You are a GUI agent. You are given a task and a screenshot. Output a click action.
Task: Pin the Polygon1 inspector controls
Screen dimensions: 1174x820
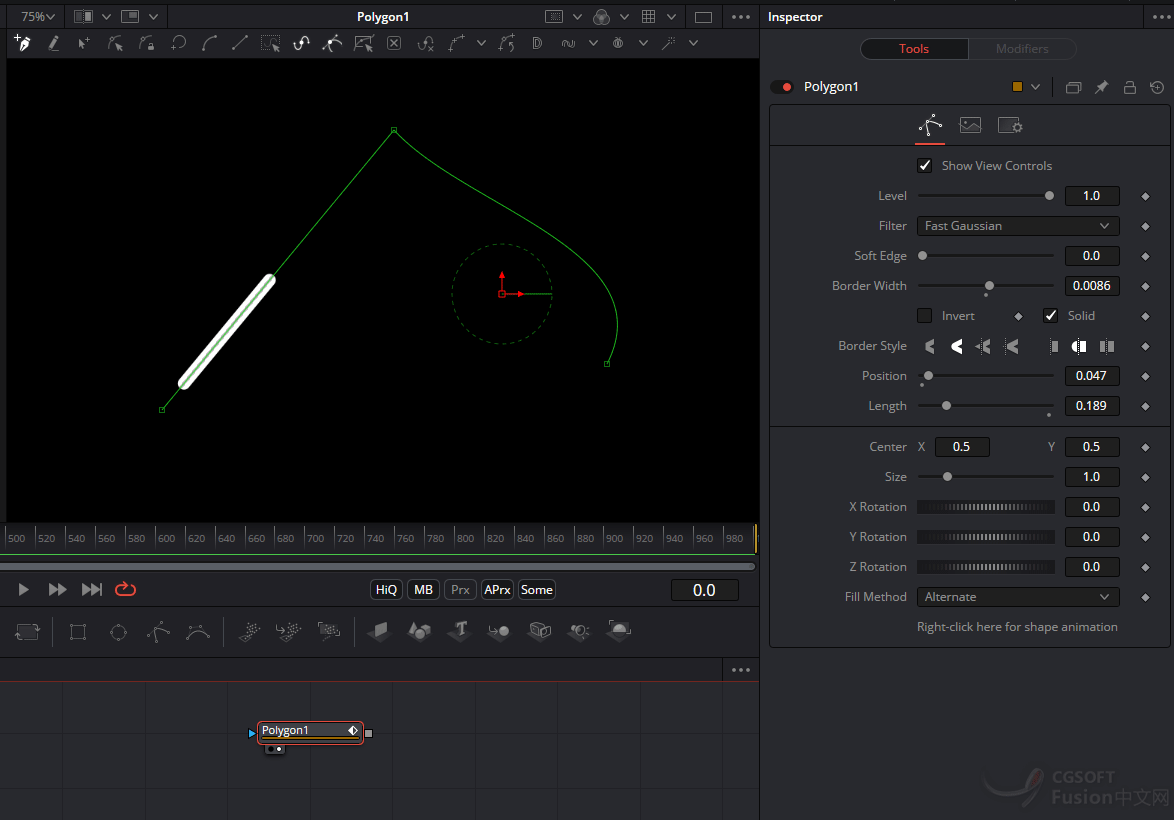coord(1101,87)
